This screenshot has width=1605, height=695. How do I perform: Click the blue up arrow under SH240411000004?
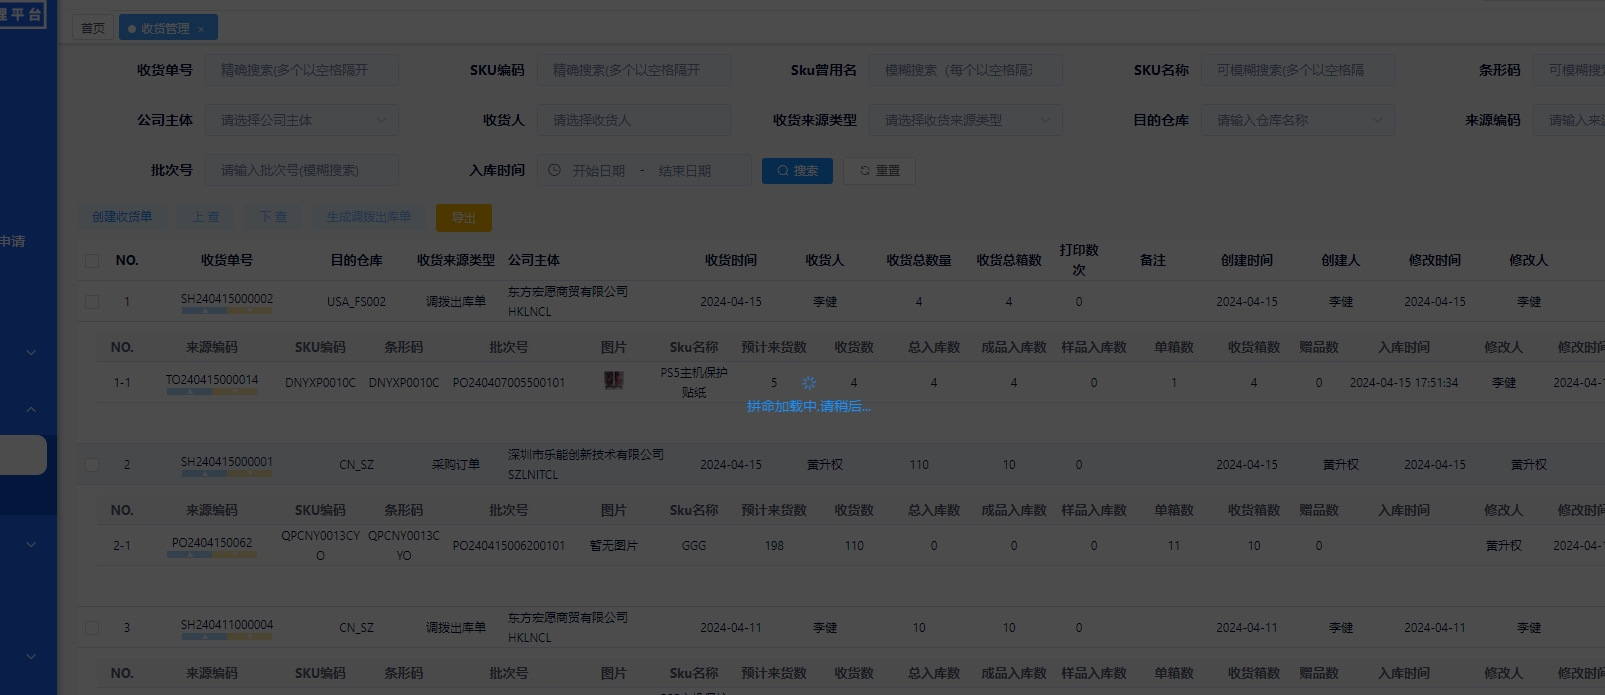(x=203, y=637)
